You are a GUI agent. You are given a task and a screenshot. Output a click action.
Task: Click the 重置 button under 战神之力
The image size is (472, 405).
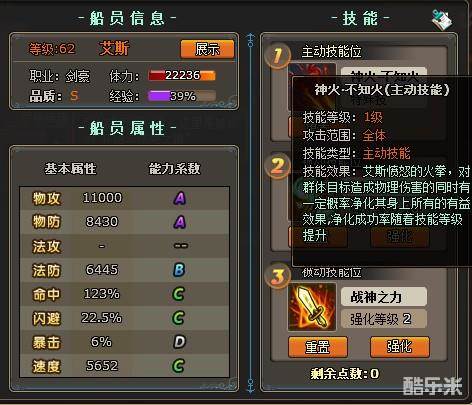tap(318, 347)
